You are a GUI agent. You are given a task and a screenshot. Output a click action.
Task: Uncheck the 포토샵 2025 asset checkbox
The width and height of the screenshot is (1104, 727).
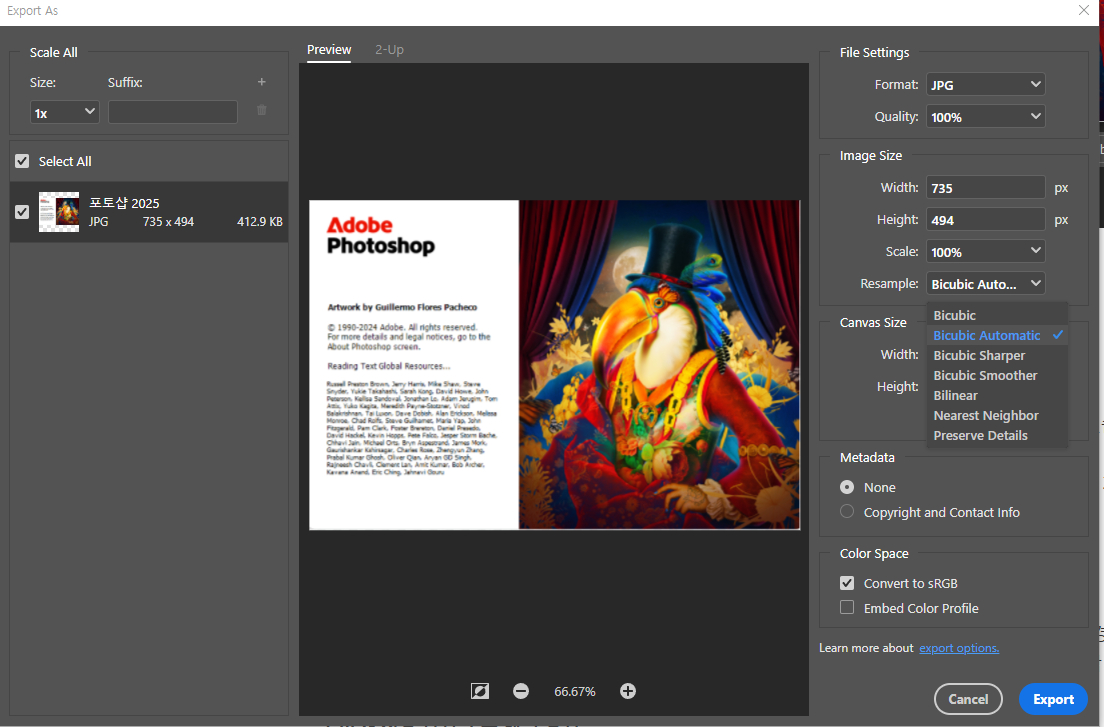23,212
